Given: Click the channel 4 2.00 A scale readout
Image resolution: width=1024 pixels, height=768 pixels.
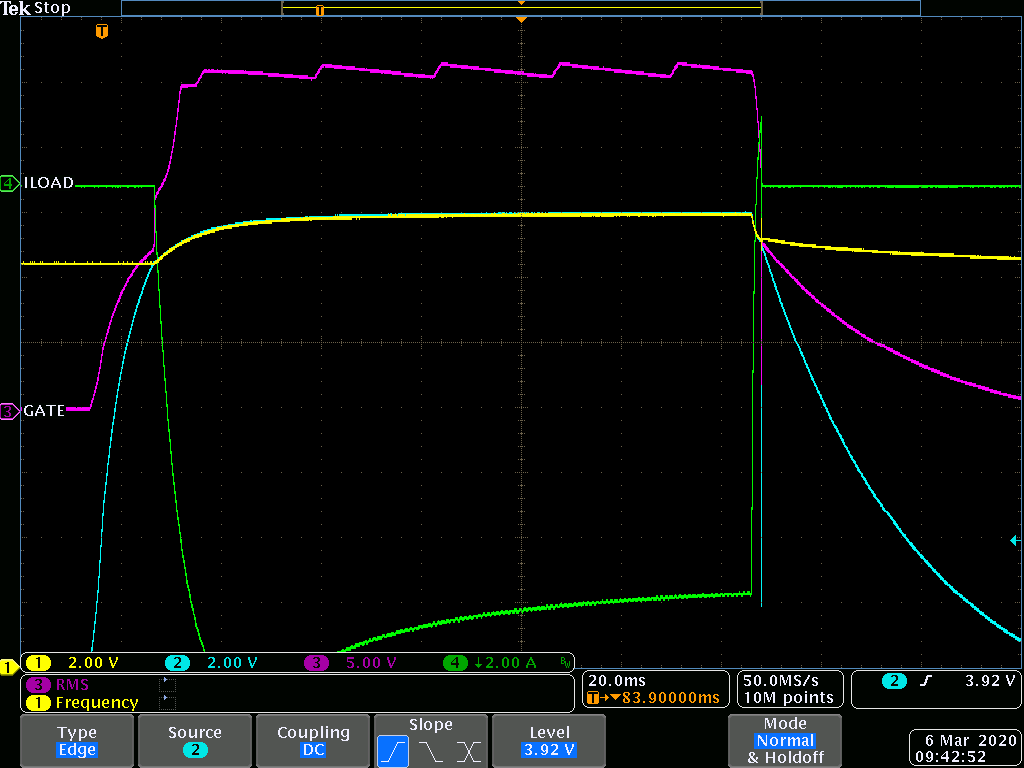Looking at the screenshot, I should 506,663.
